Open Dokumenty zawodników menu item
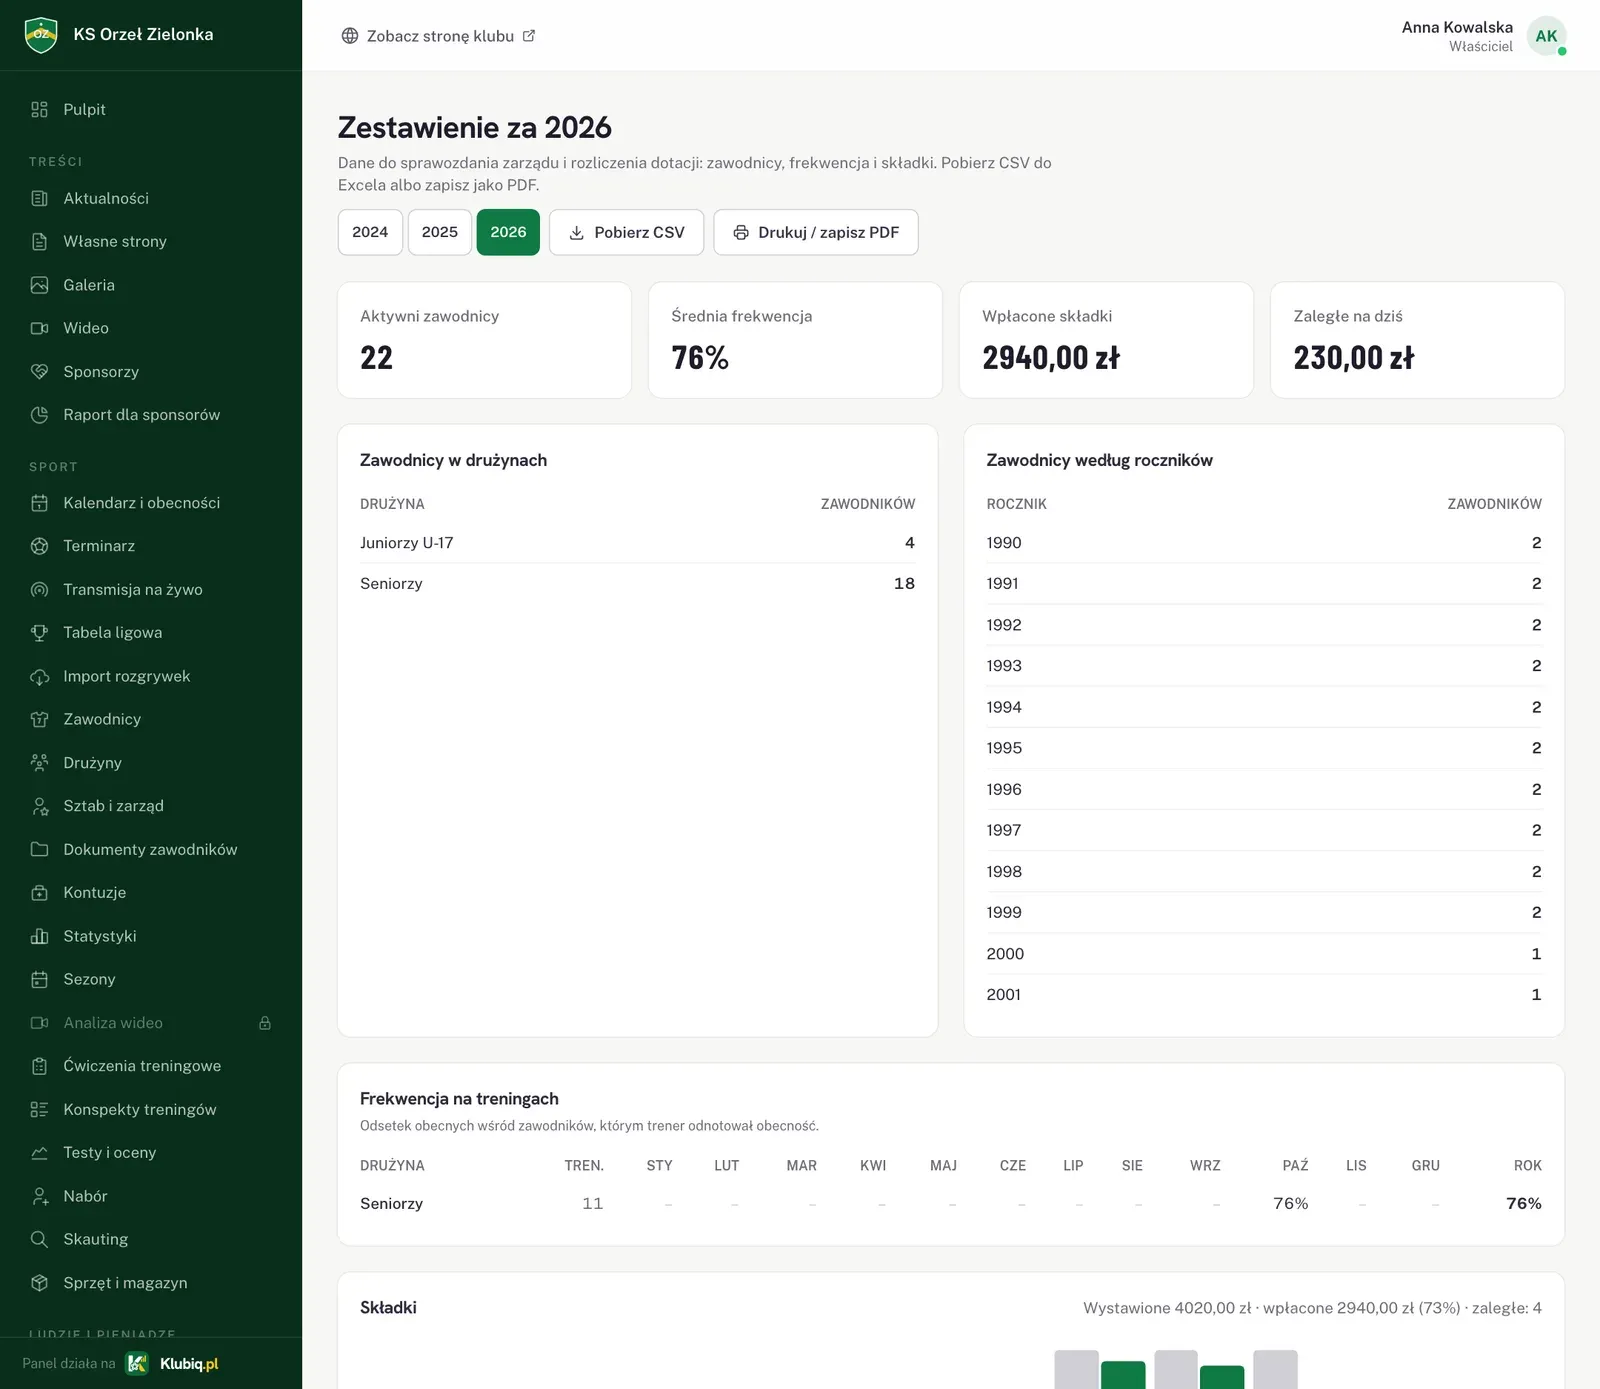The height and width of the screenshot is (1389, 1600). pyautogui.click(x=151, y=850)
